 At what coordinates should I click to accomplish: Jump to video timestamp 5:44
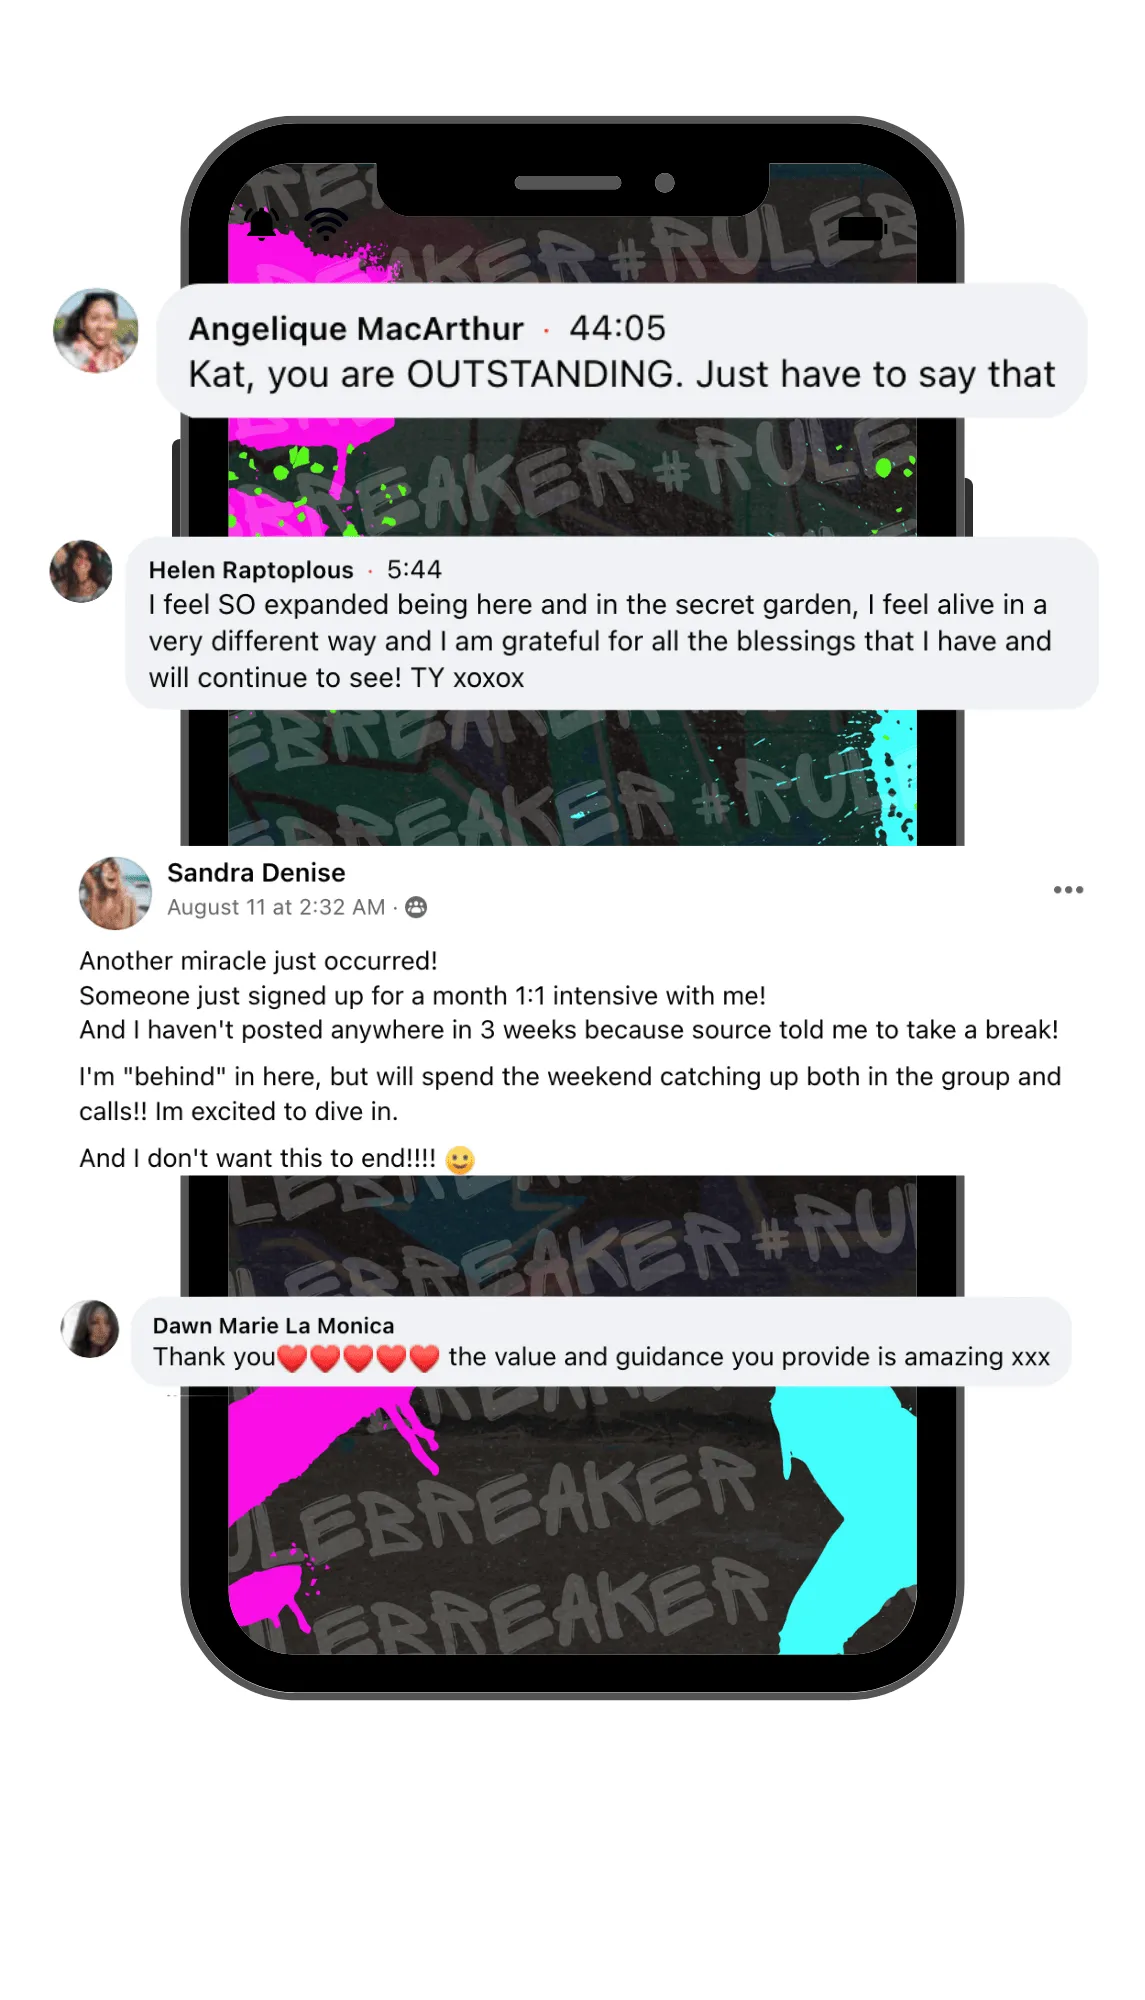coord(414,570)
